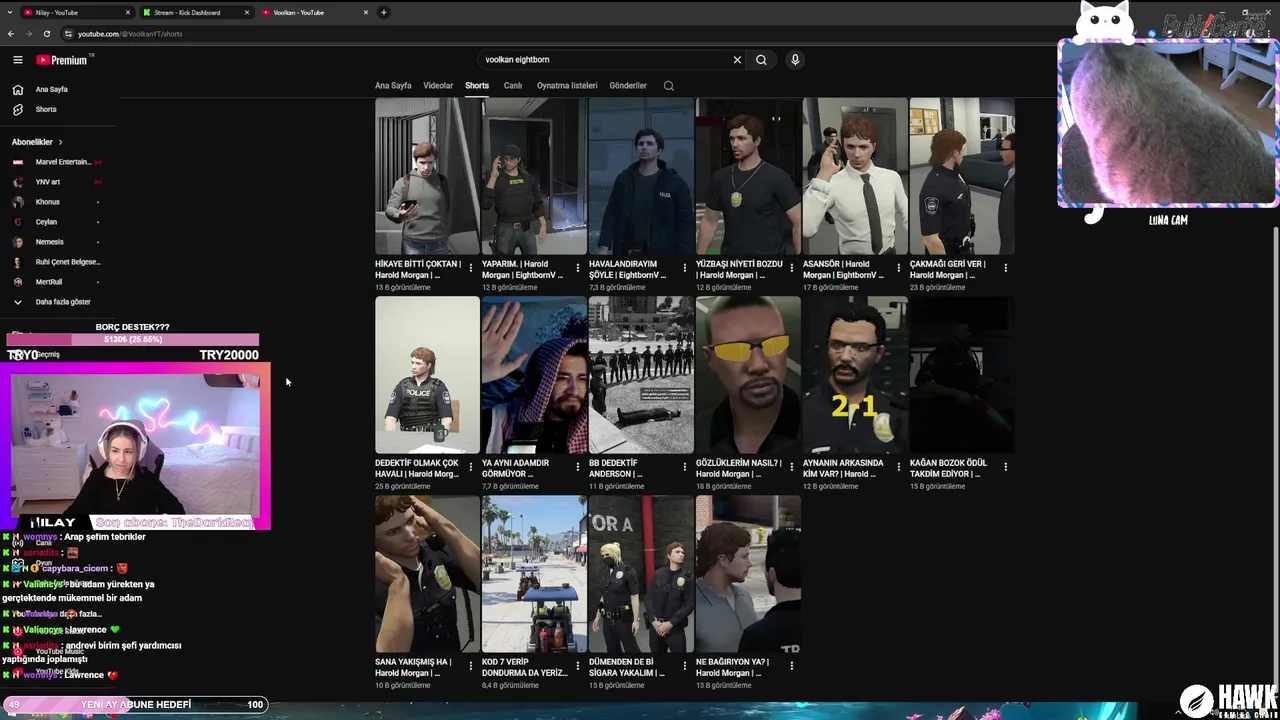
Task: Switch to Videolar channel tab
Action: (x=438, y=86)
